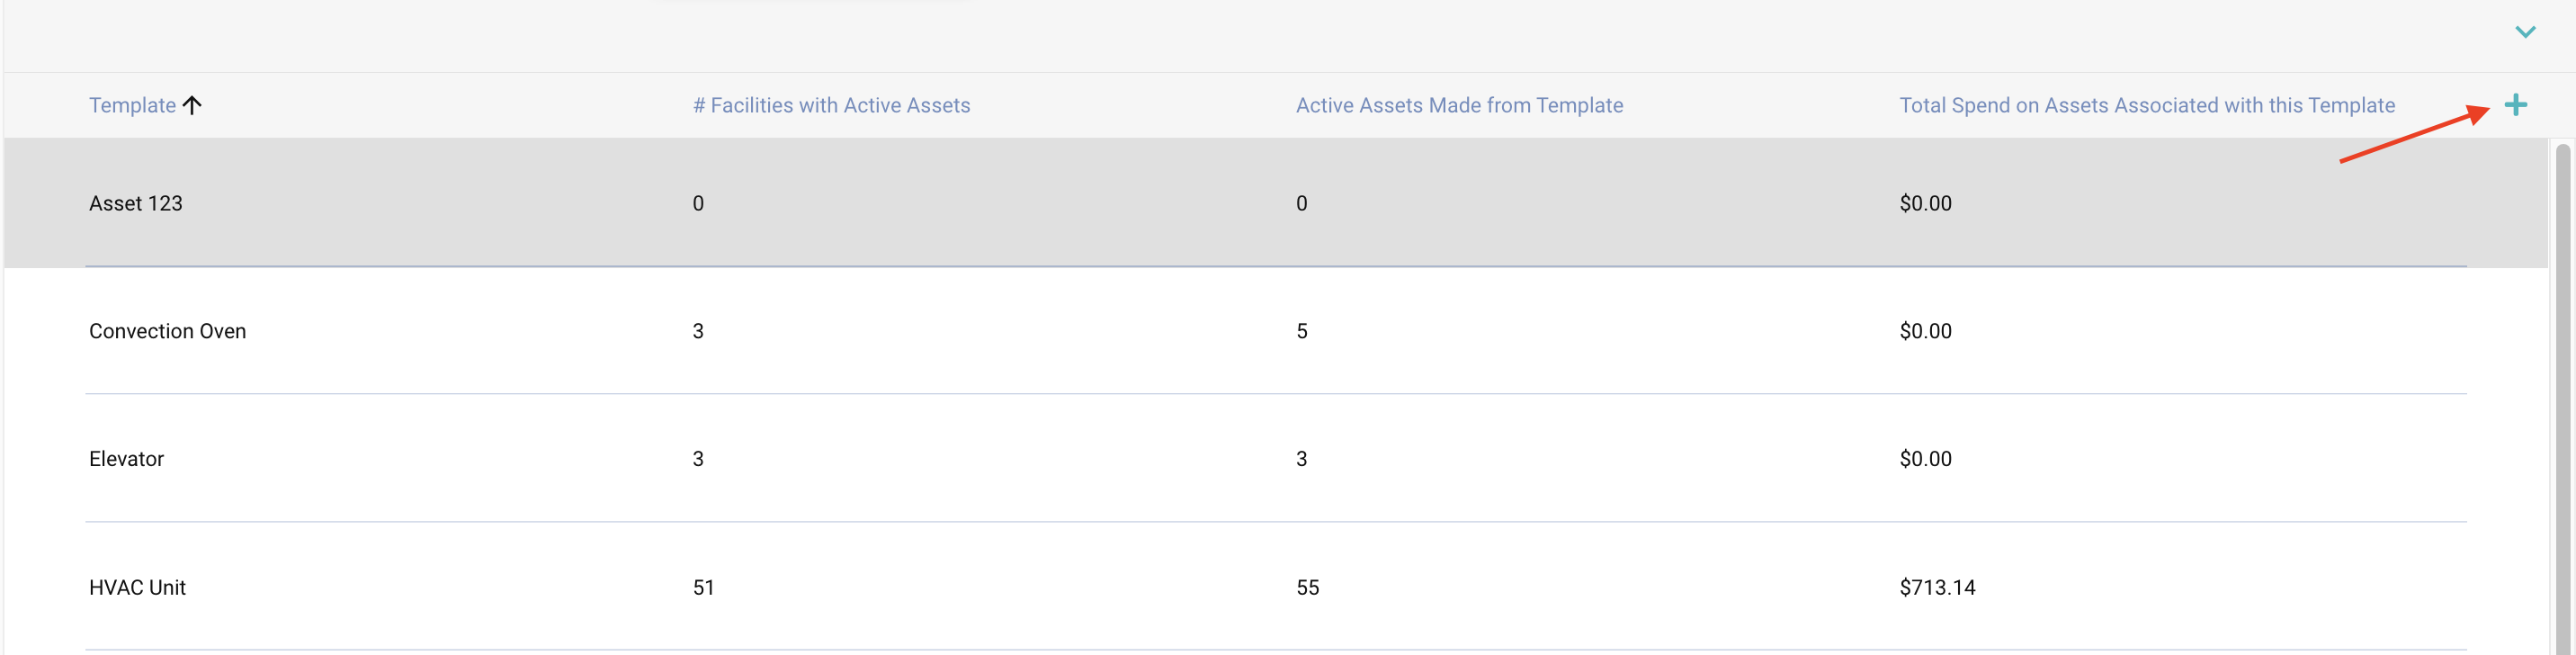Click Asset 123 total spend $0.00
Screen dimensions: 2576x655
[x=1925, y=203]
